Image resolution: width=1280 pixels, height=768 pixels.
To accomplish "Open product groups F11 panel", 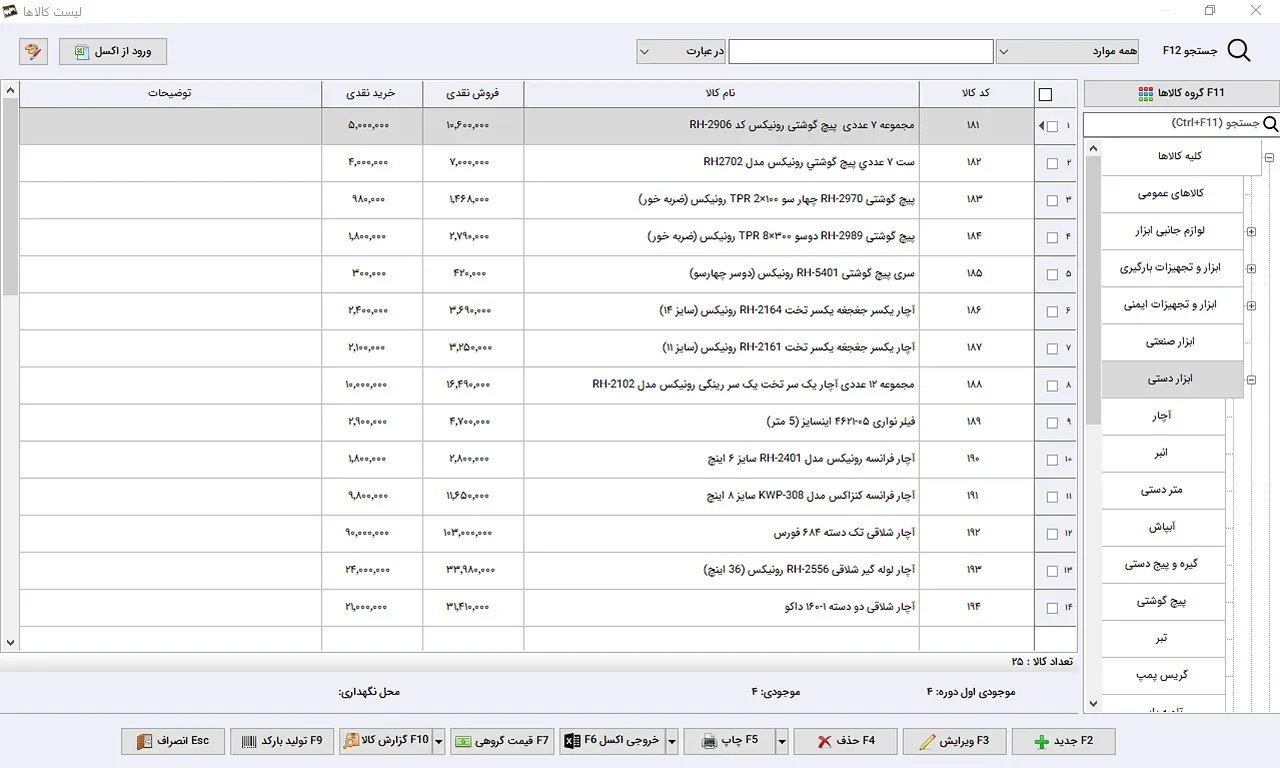I will (1180, 94).
